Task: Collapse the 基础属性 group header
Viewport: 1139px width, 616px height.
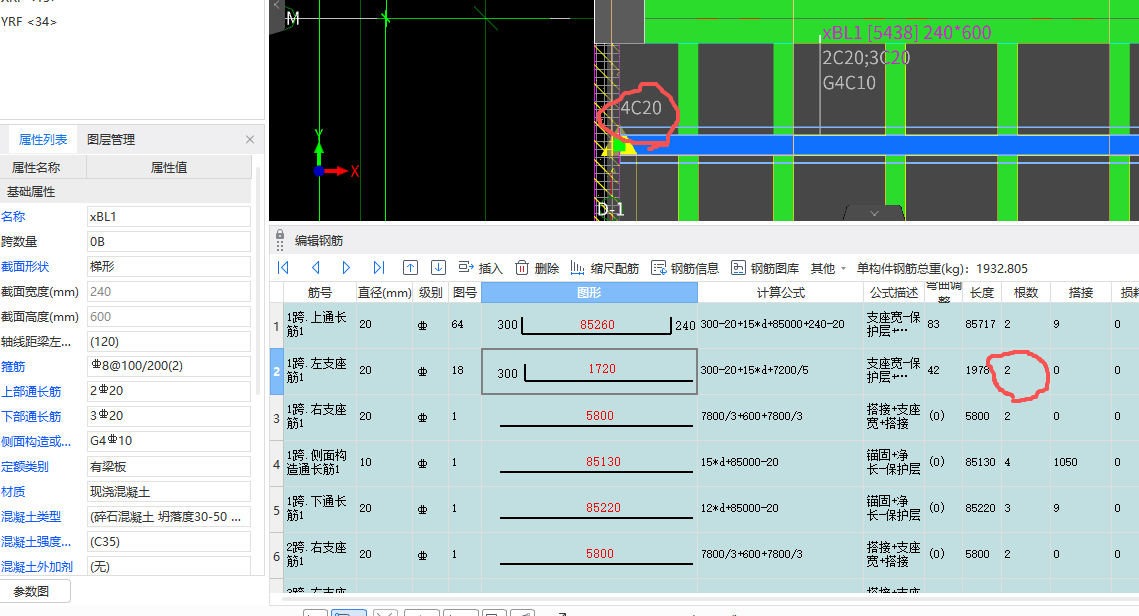Action: pos(126,192)
